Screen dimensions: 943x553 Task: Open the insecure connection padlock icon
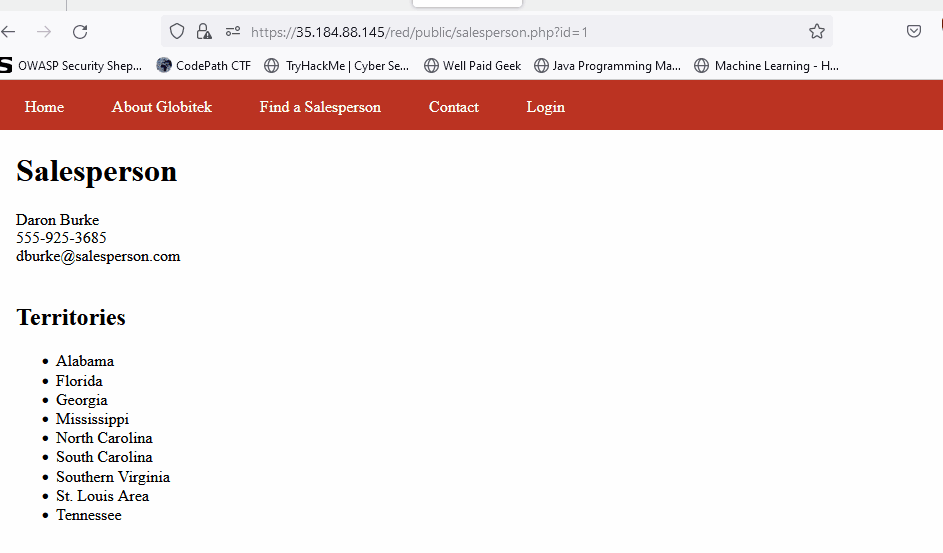(x=204, y=31)
